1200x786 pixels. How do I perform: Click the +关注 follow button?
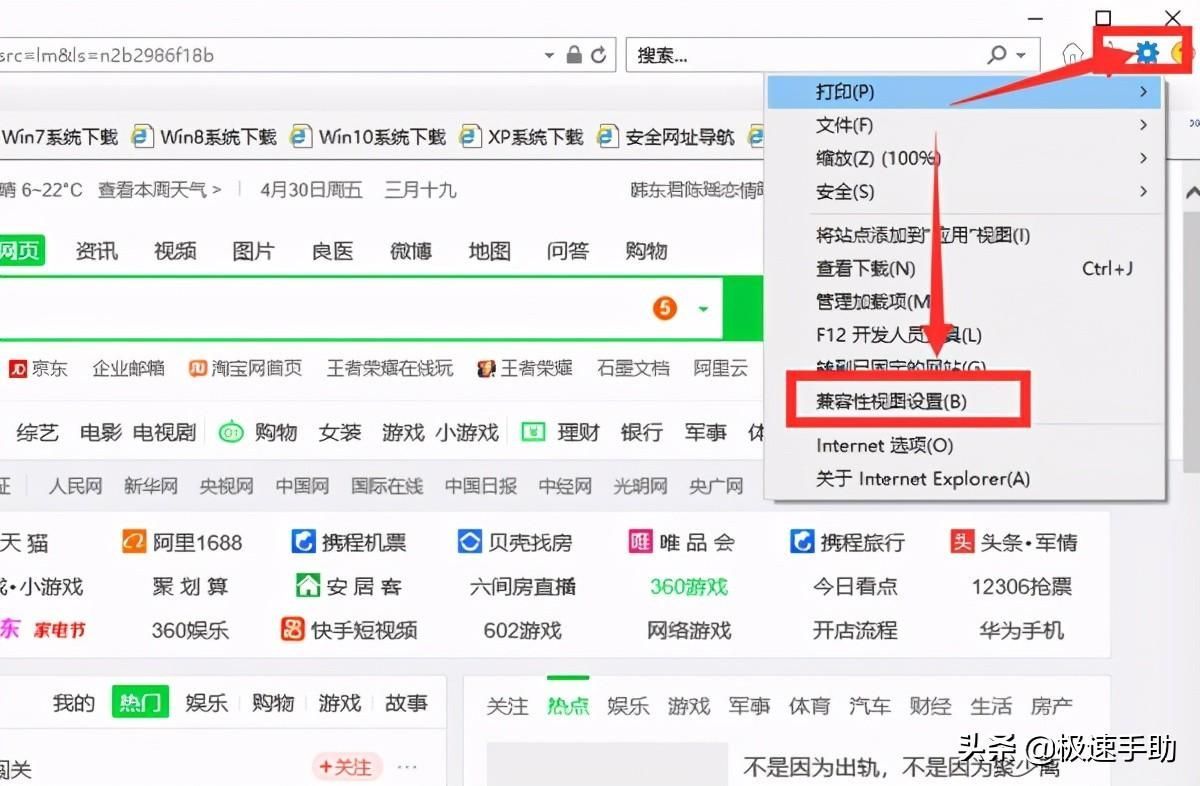tap(347, 767)
